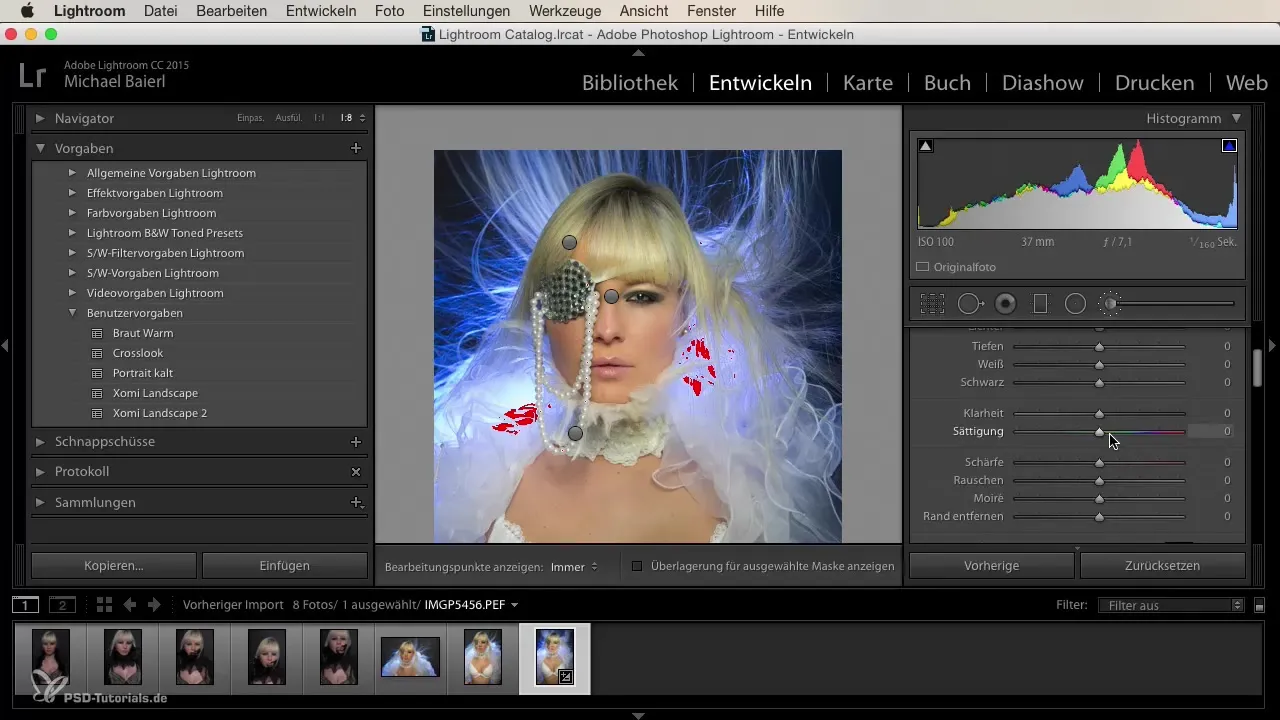Switch to main window view 1

point(26,605)
